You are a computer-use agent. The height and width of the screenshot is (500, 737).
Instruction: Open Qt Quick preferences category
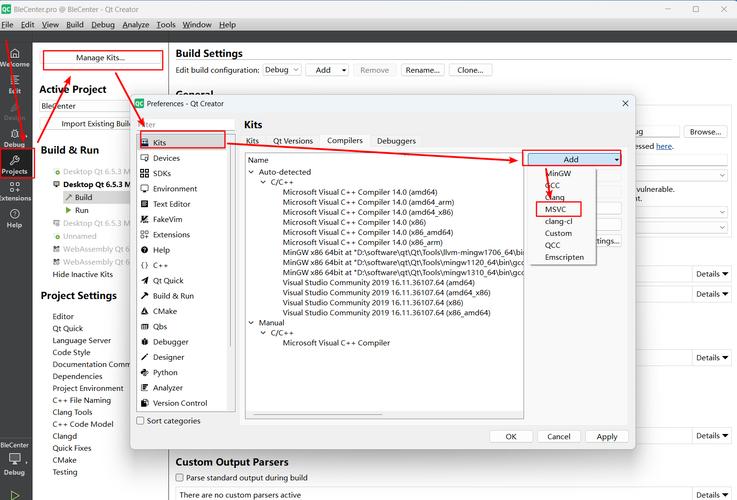click(182, 281)
